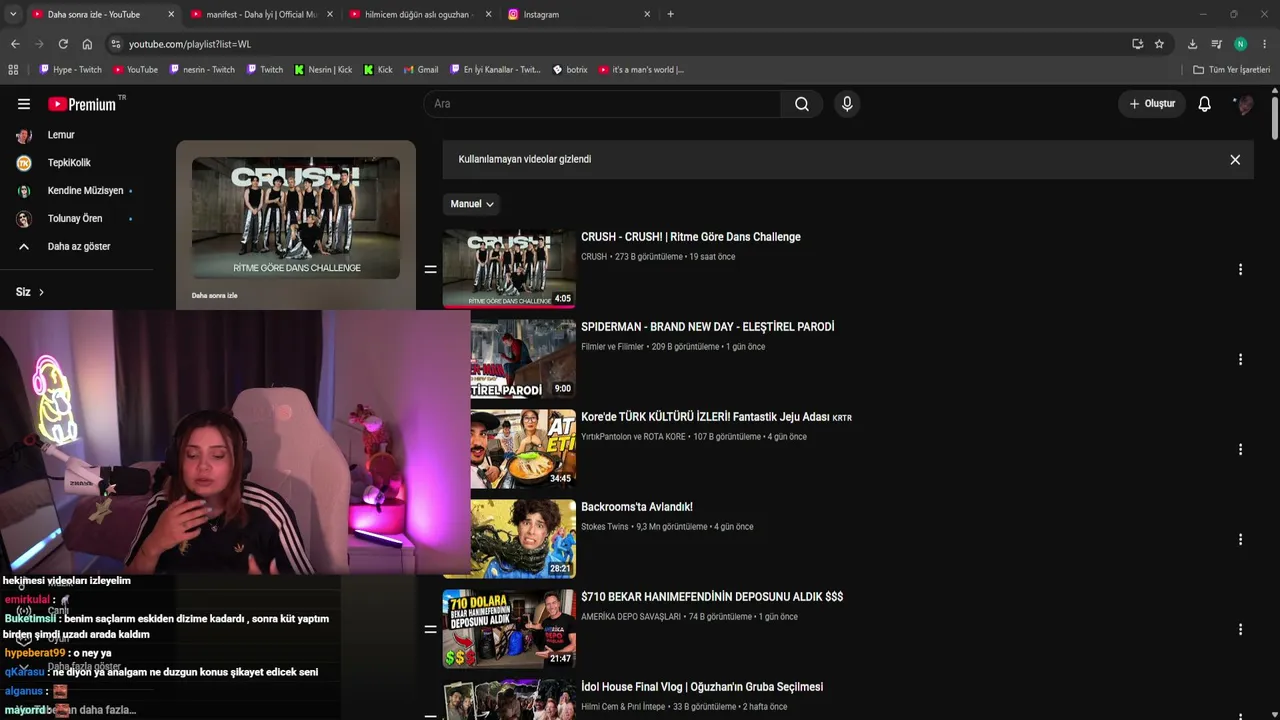1280x720 pixels.
Task: Reload the current page
Action: pos(63,44)
